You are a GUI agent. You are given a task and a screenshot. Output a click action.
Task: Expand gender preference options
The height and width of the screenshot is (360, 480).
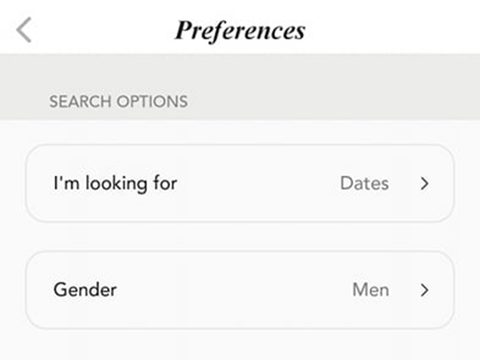pyautogui.click(x=424, y=290)
